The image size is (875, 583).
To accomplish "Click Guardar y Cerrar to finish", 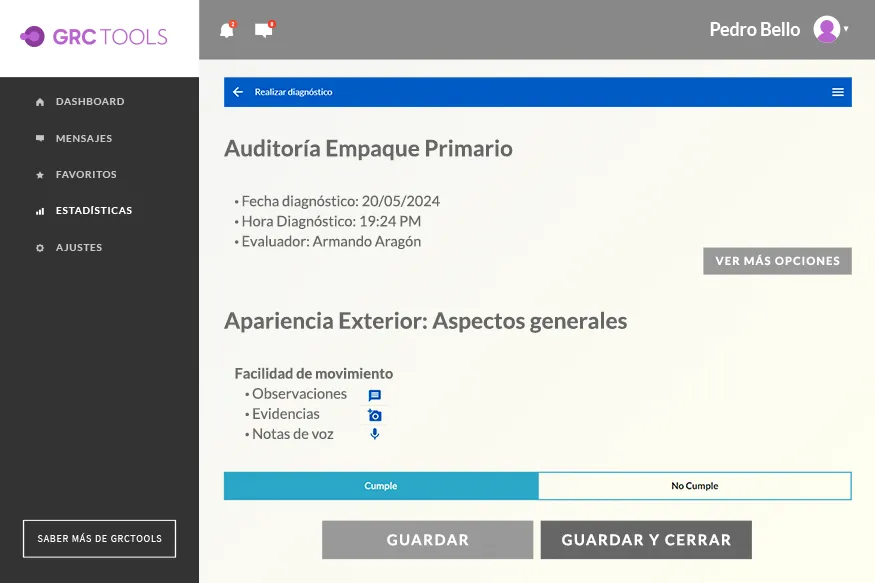I will pyautogui.click(x=645, y=539).
